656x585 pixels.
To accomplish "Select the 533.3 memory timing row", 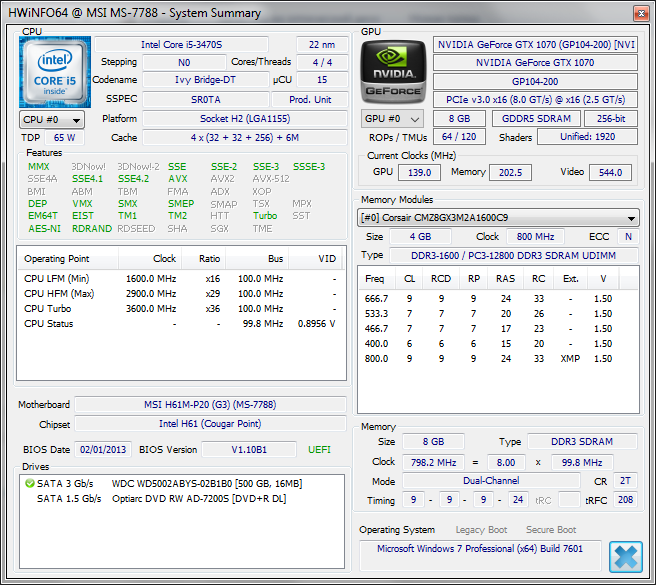I will pos(498,314).
